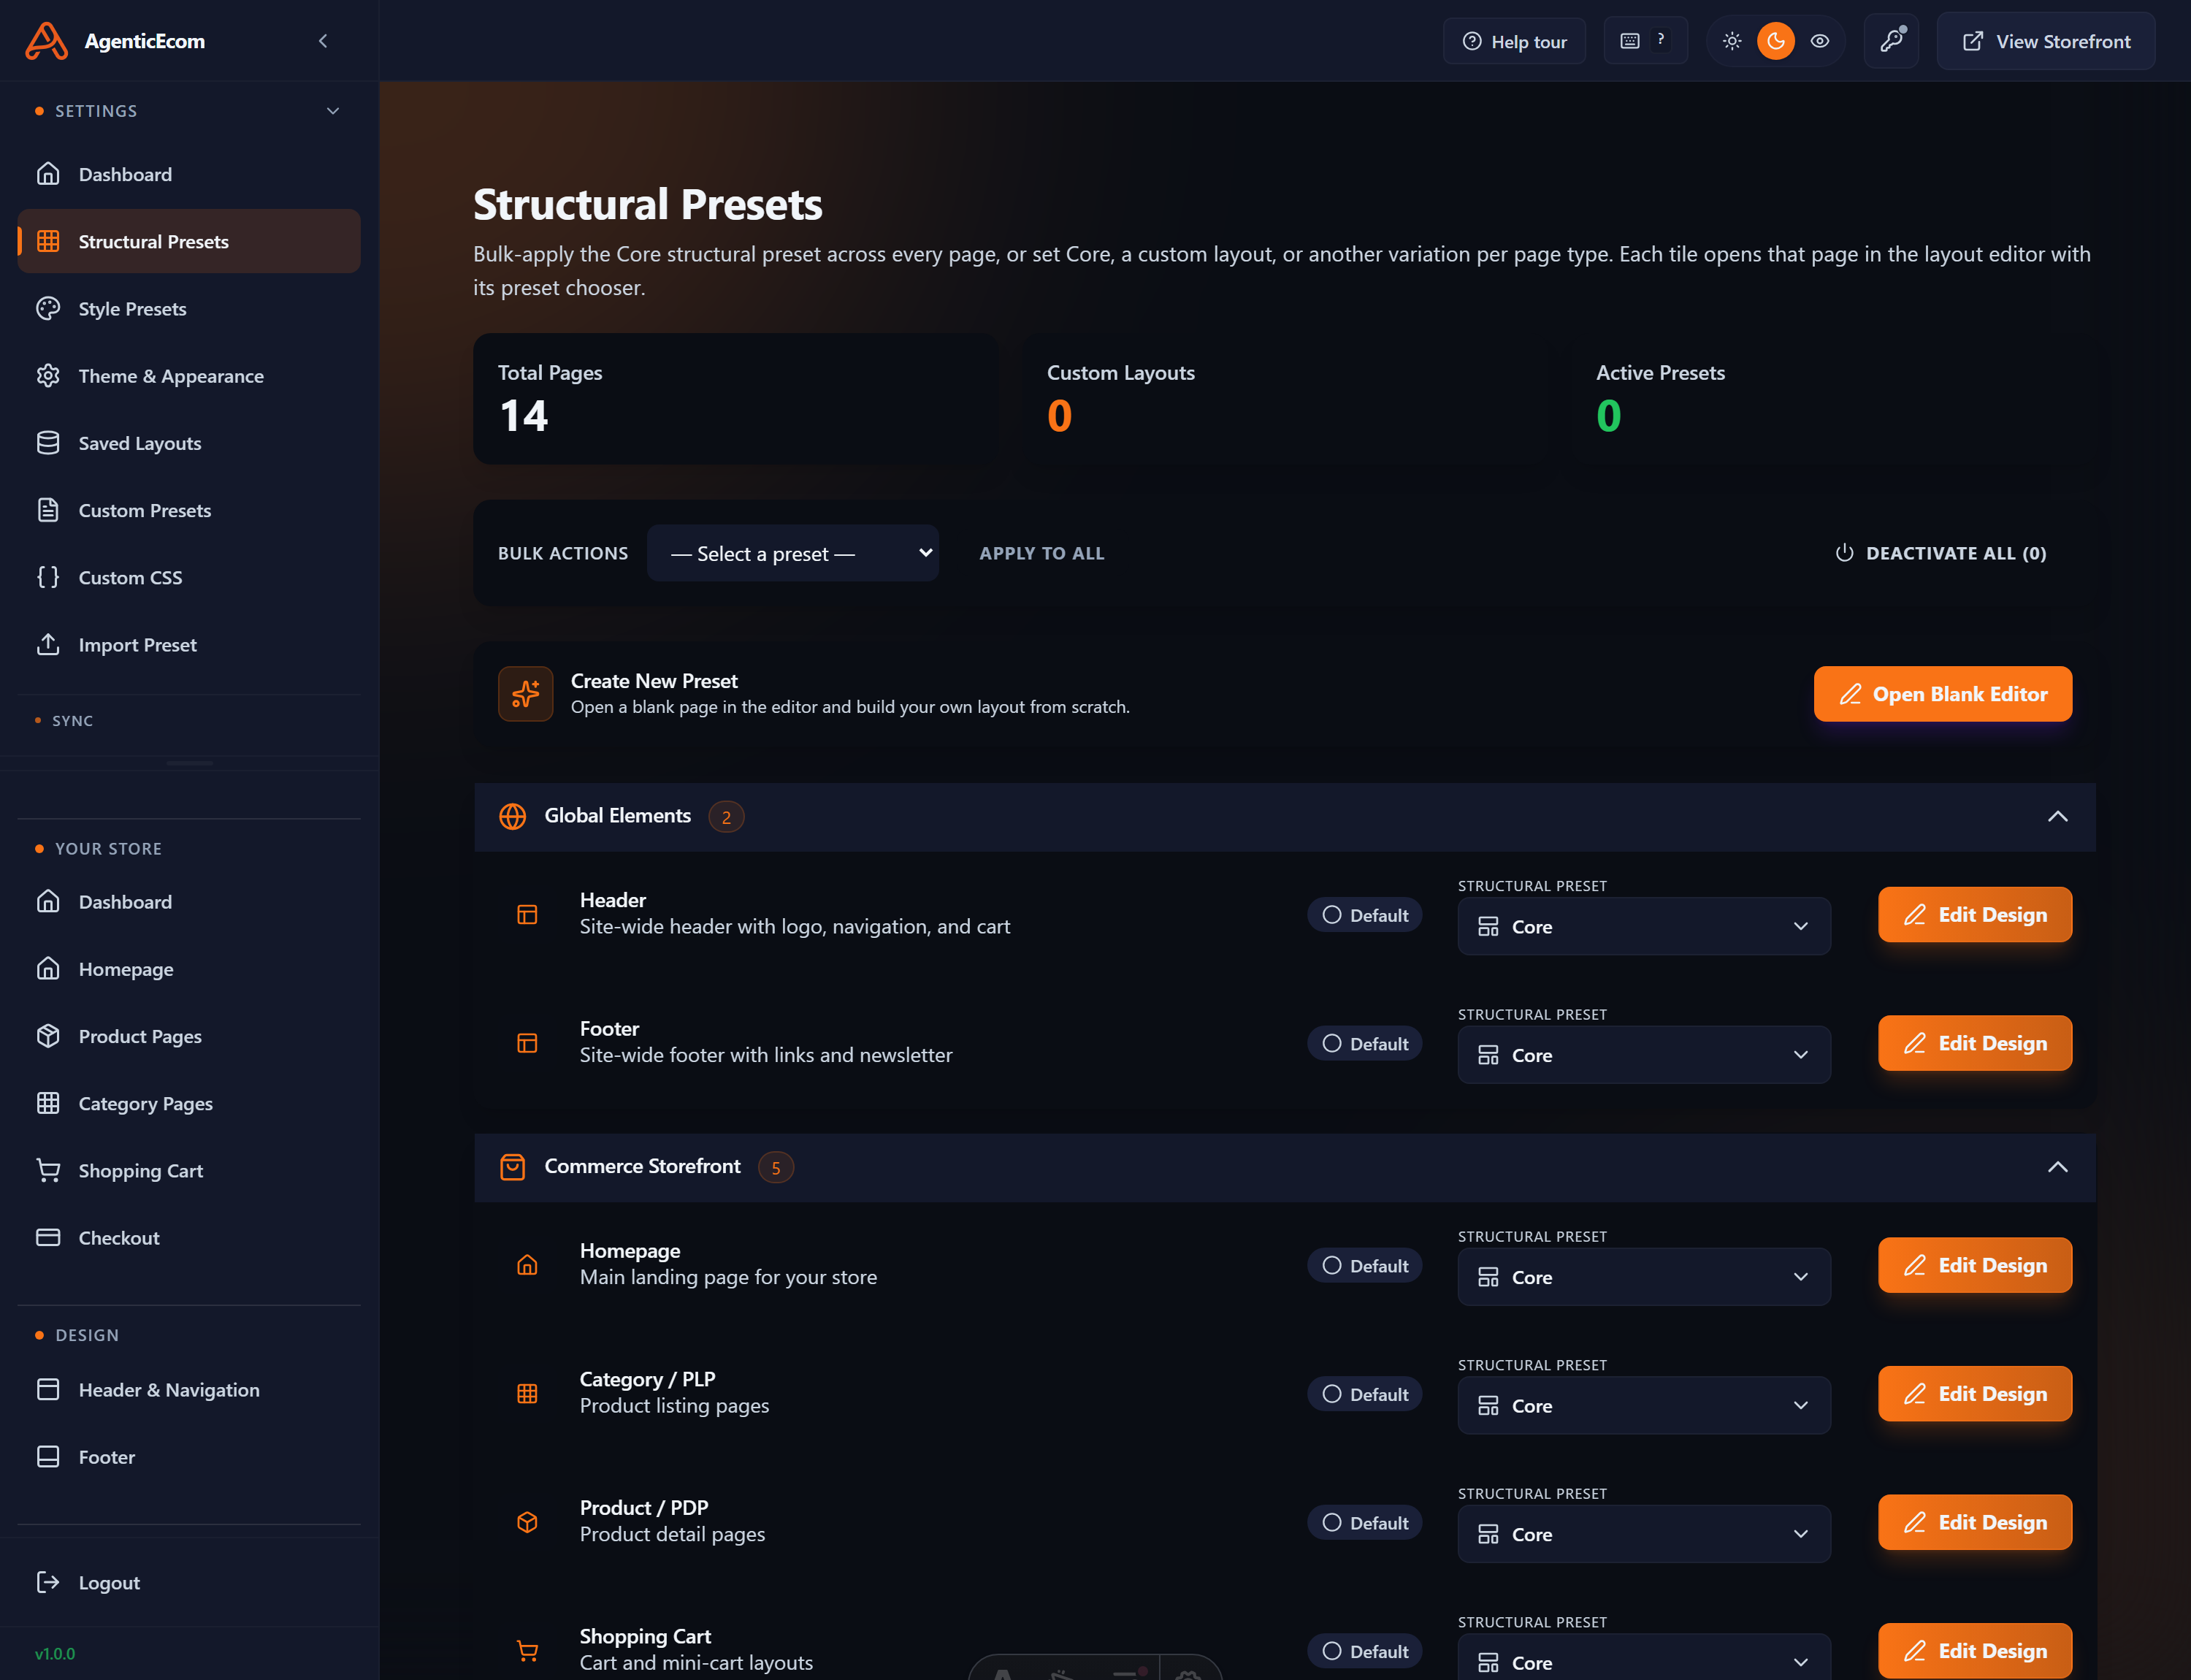This screenshot has width=2191, height=1680.
Task: Click APPLY TO ALL button
Action: tap(1041, 553)
